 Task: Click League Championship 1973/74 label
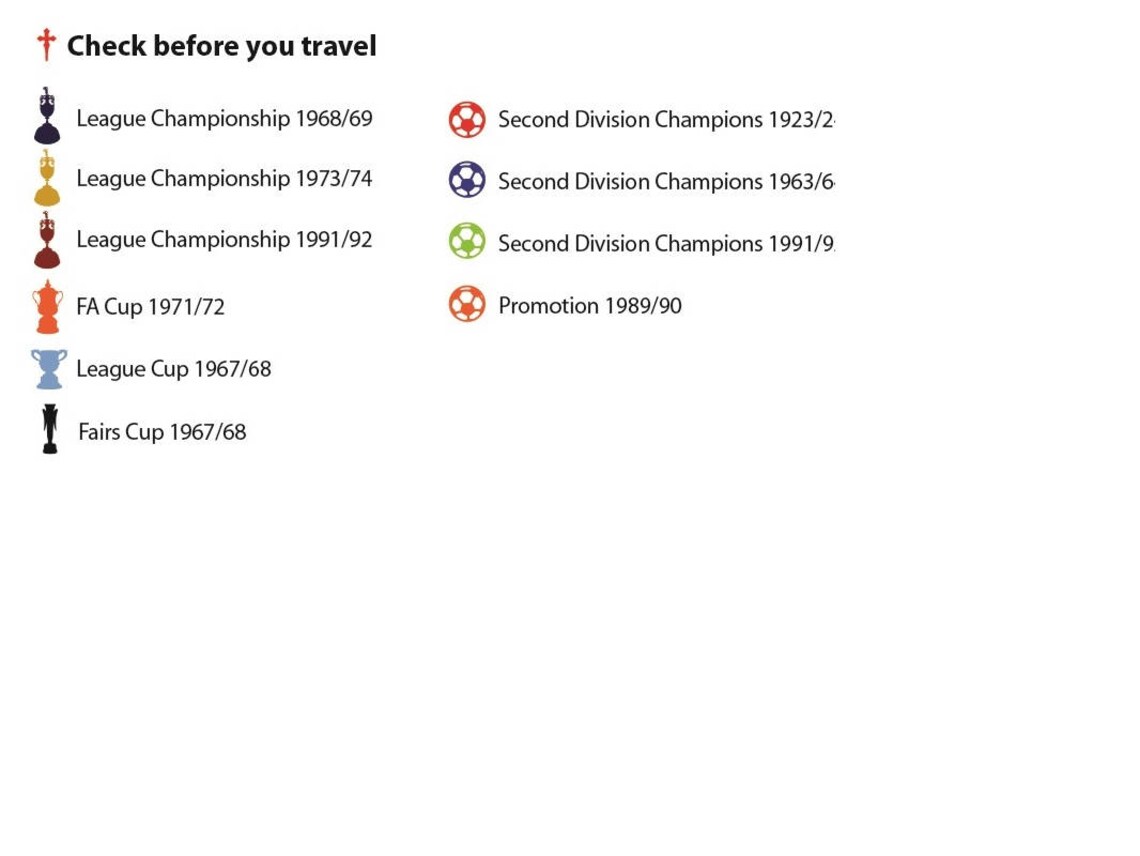[224, 178]
